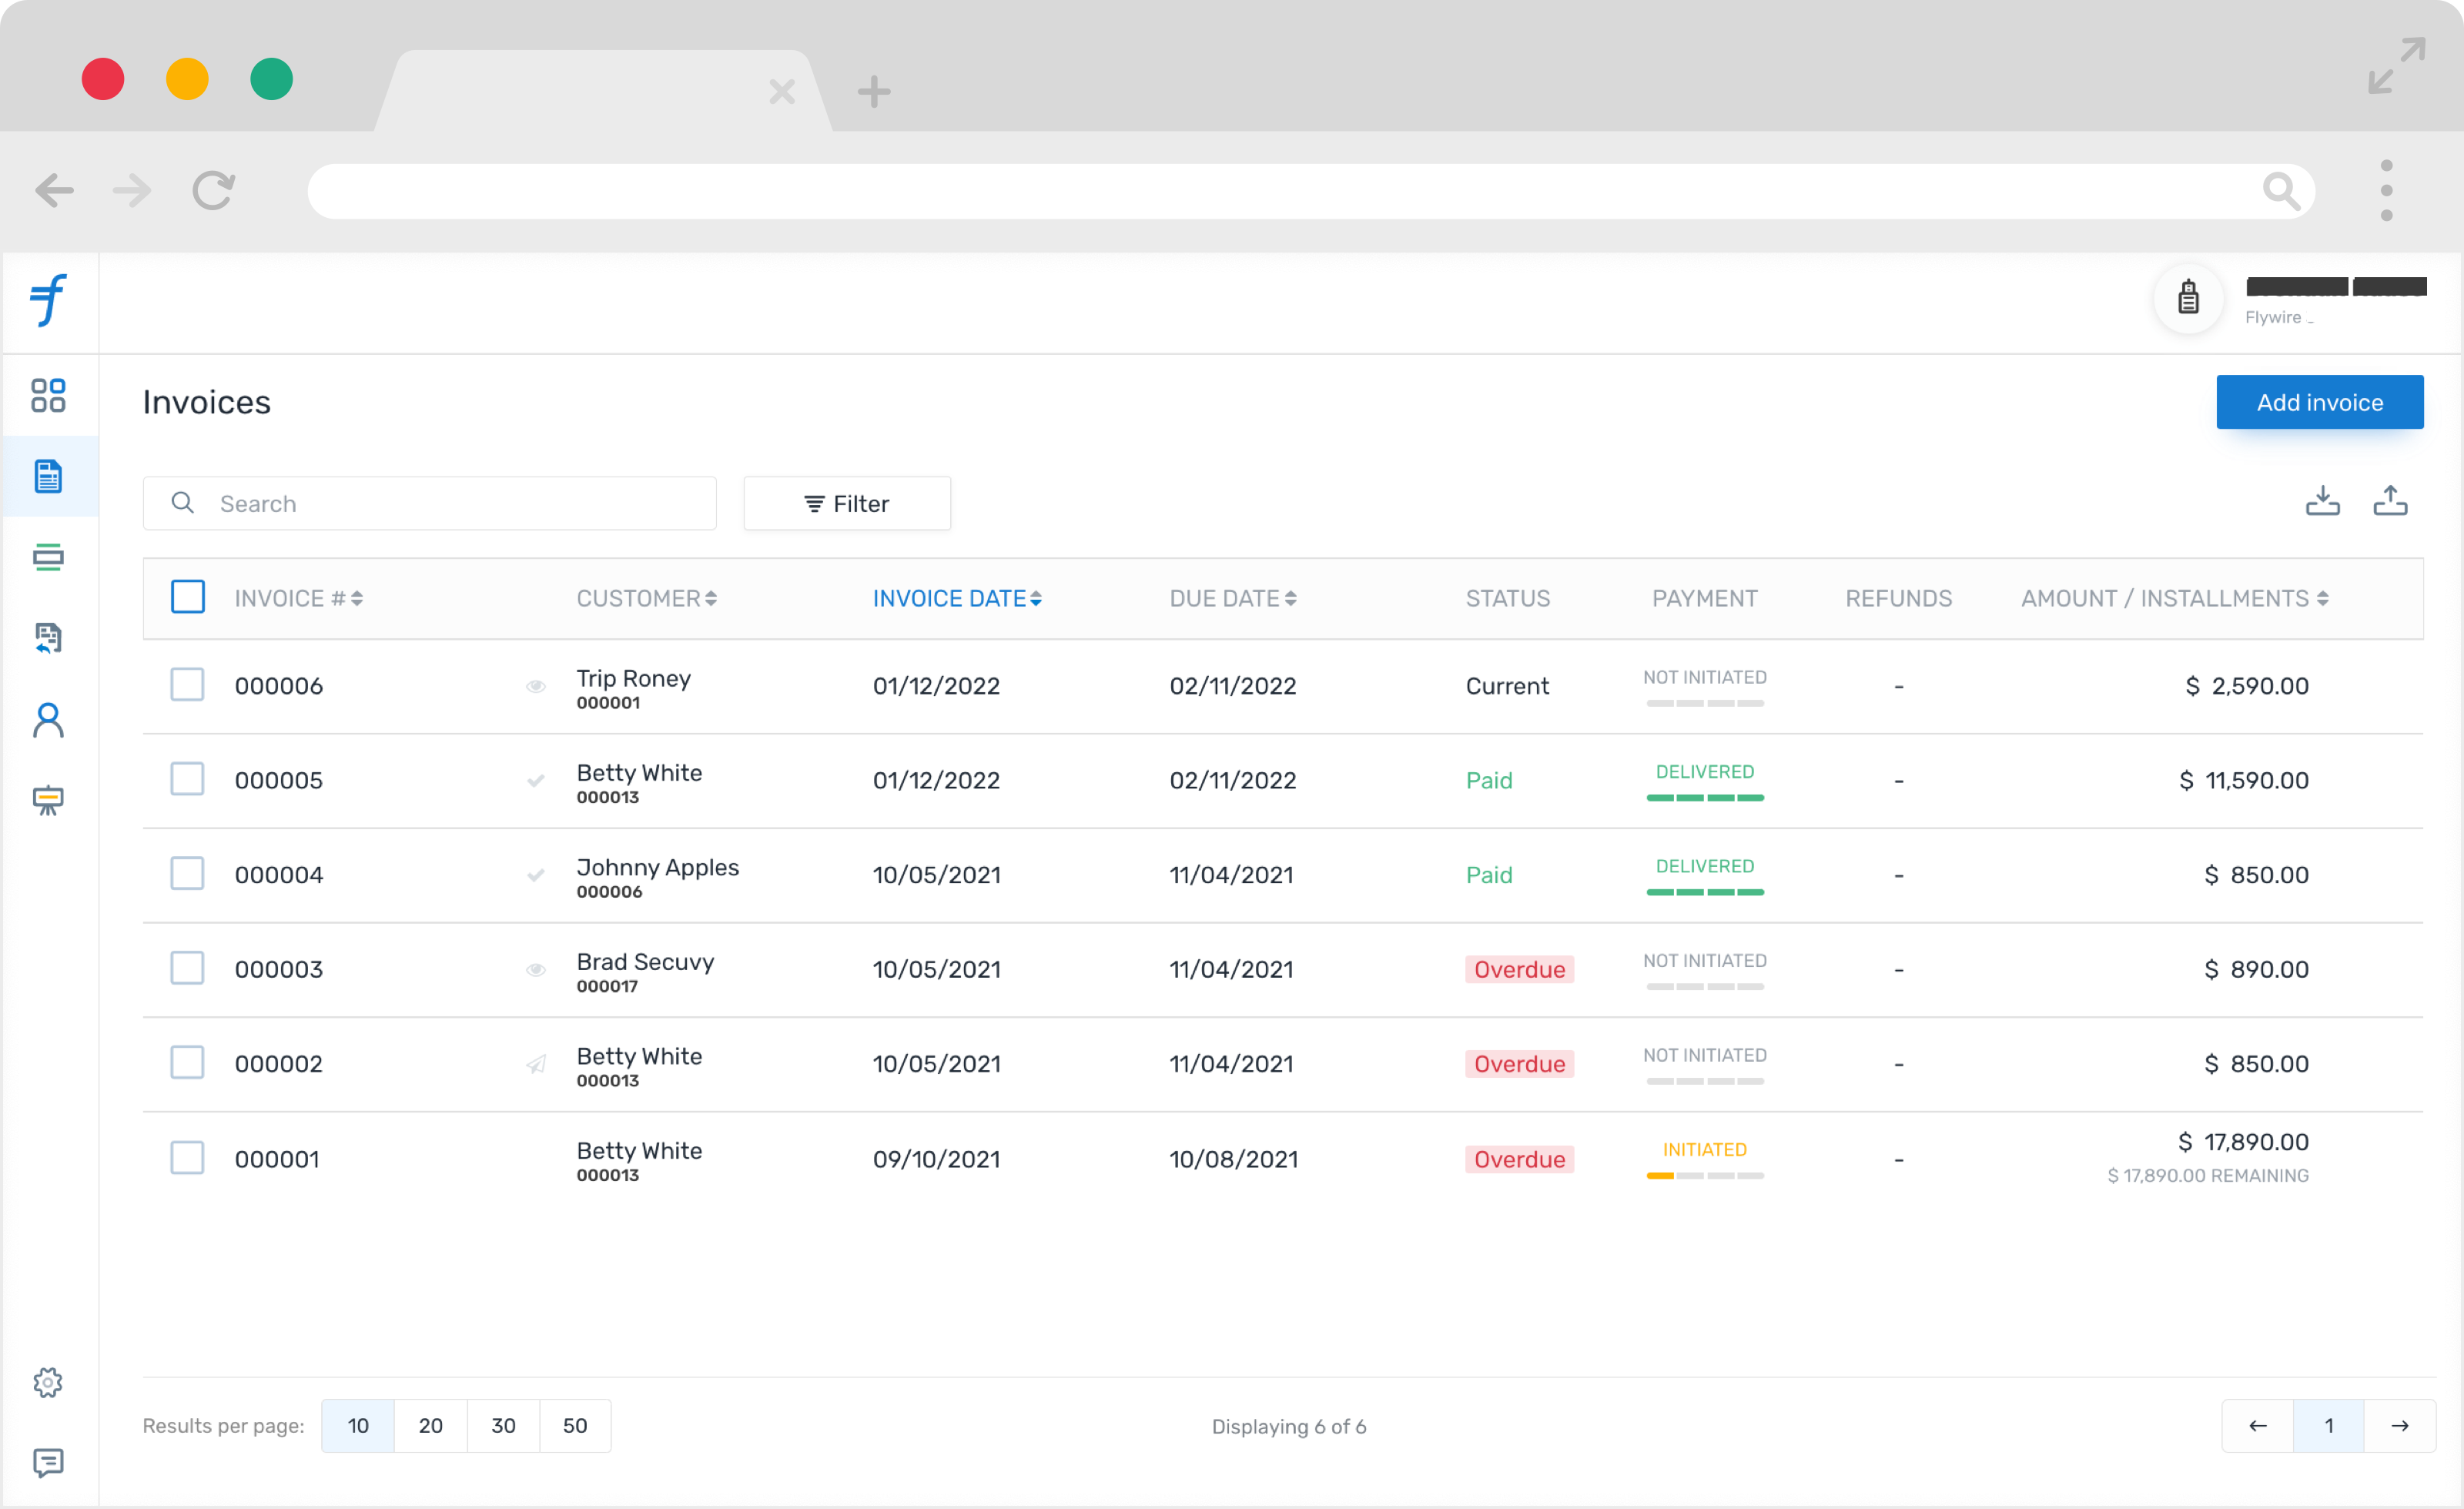Select the checkbox for invoice 000006
2464x1509 pixels.
[187, 684]
